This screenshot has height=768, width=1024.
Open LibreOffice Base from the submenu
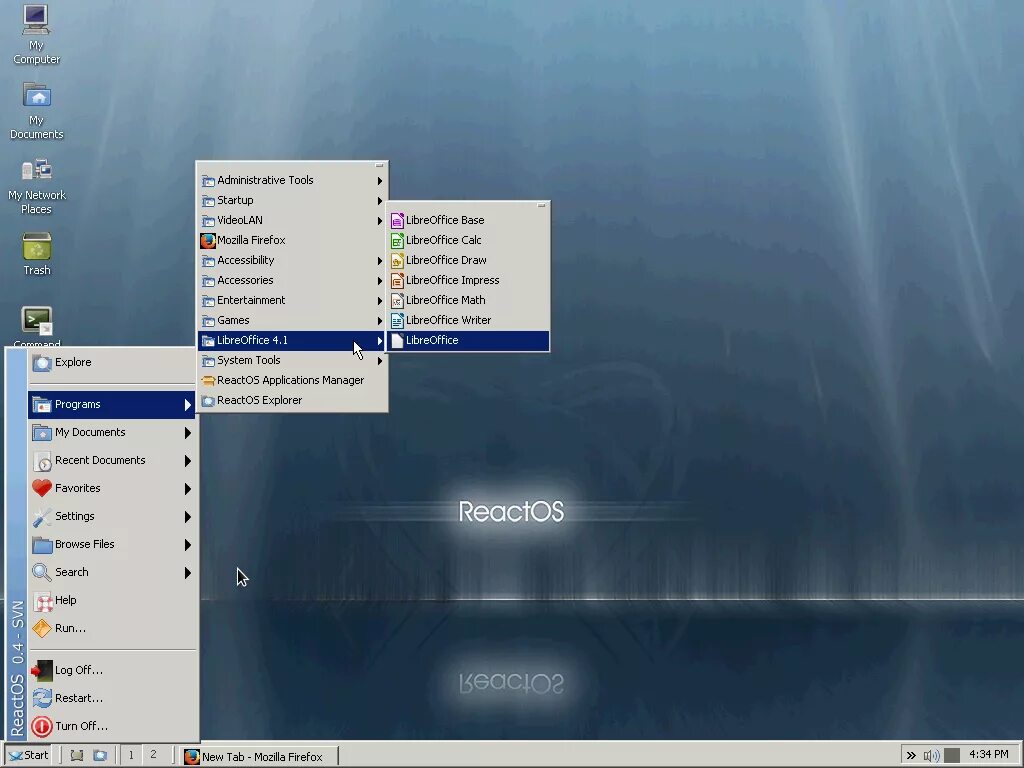(468, 220)
